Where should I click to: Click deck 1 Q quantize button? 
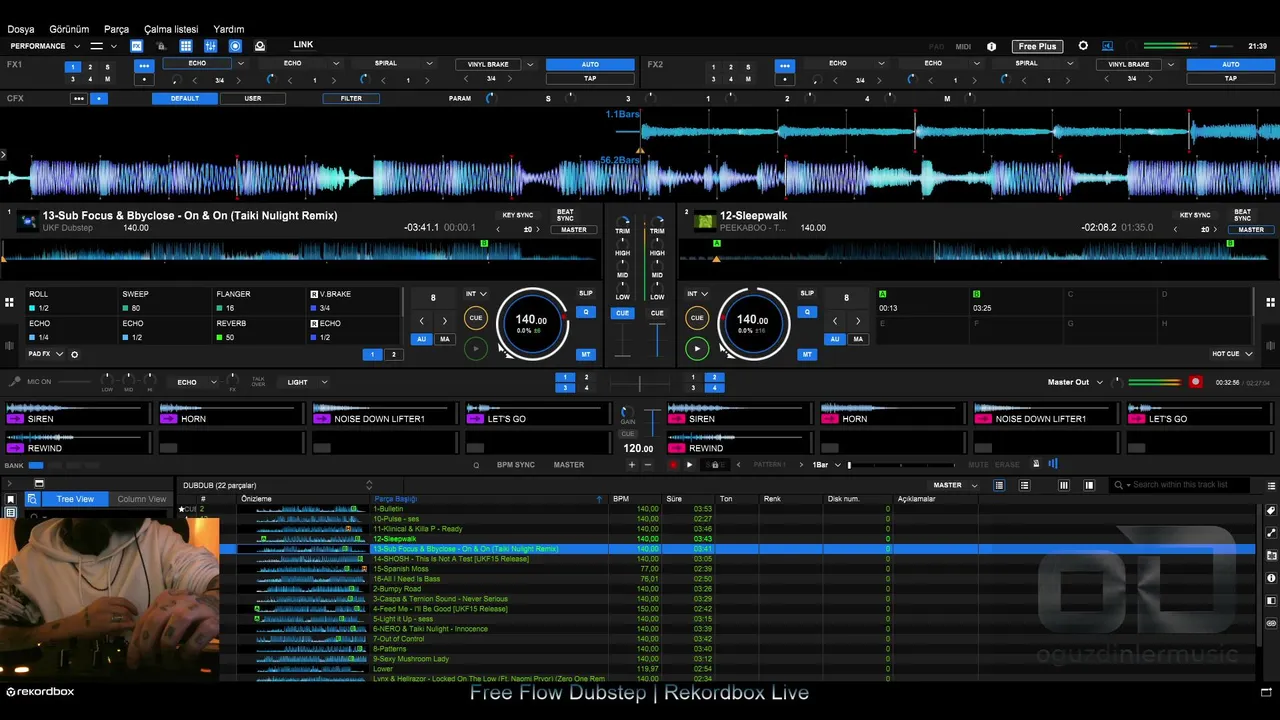coord(586,312)
